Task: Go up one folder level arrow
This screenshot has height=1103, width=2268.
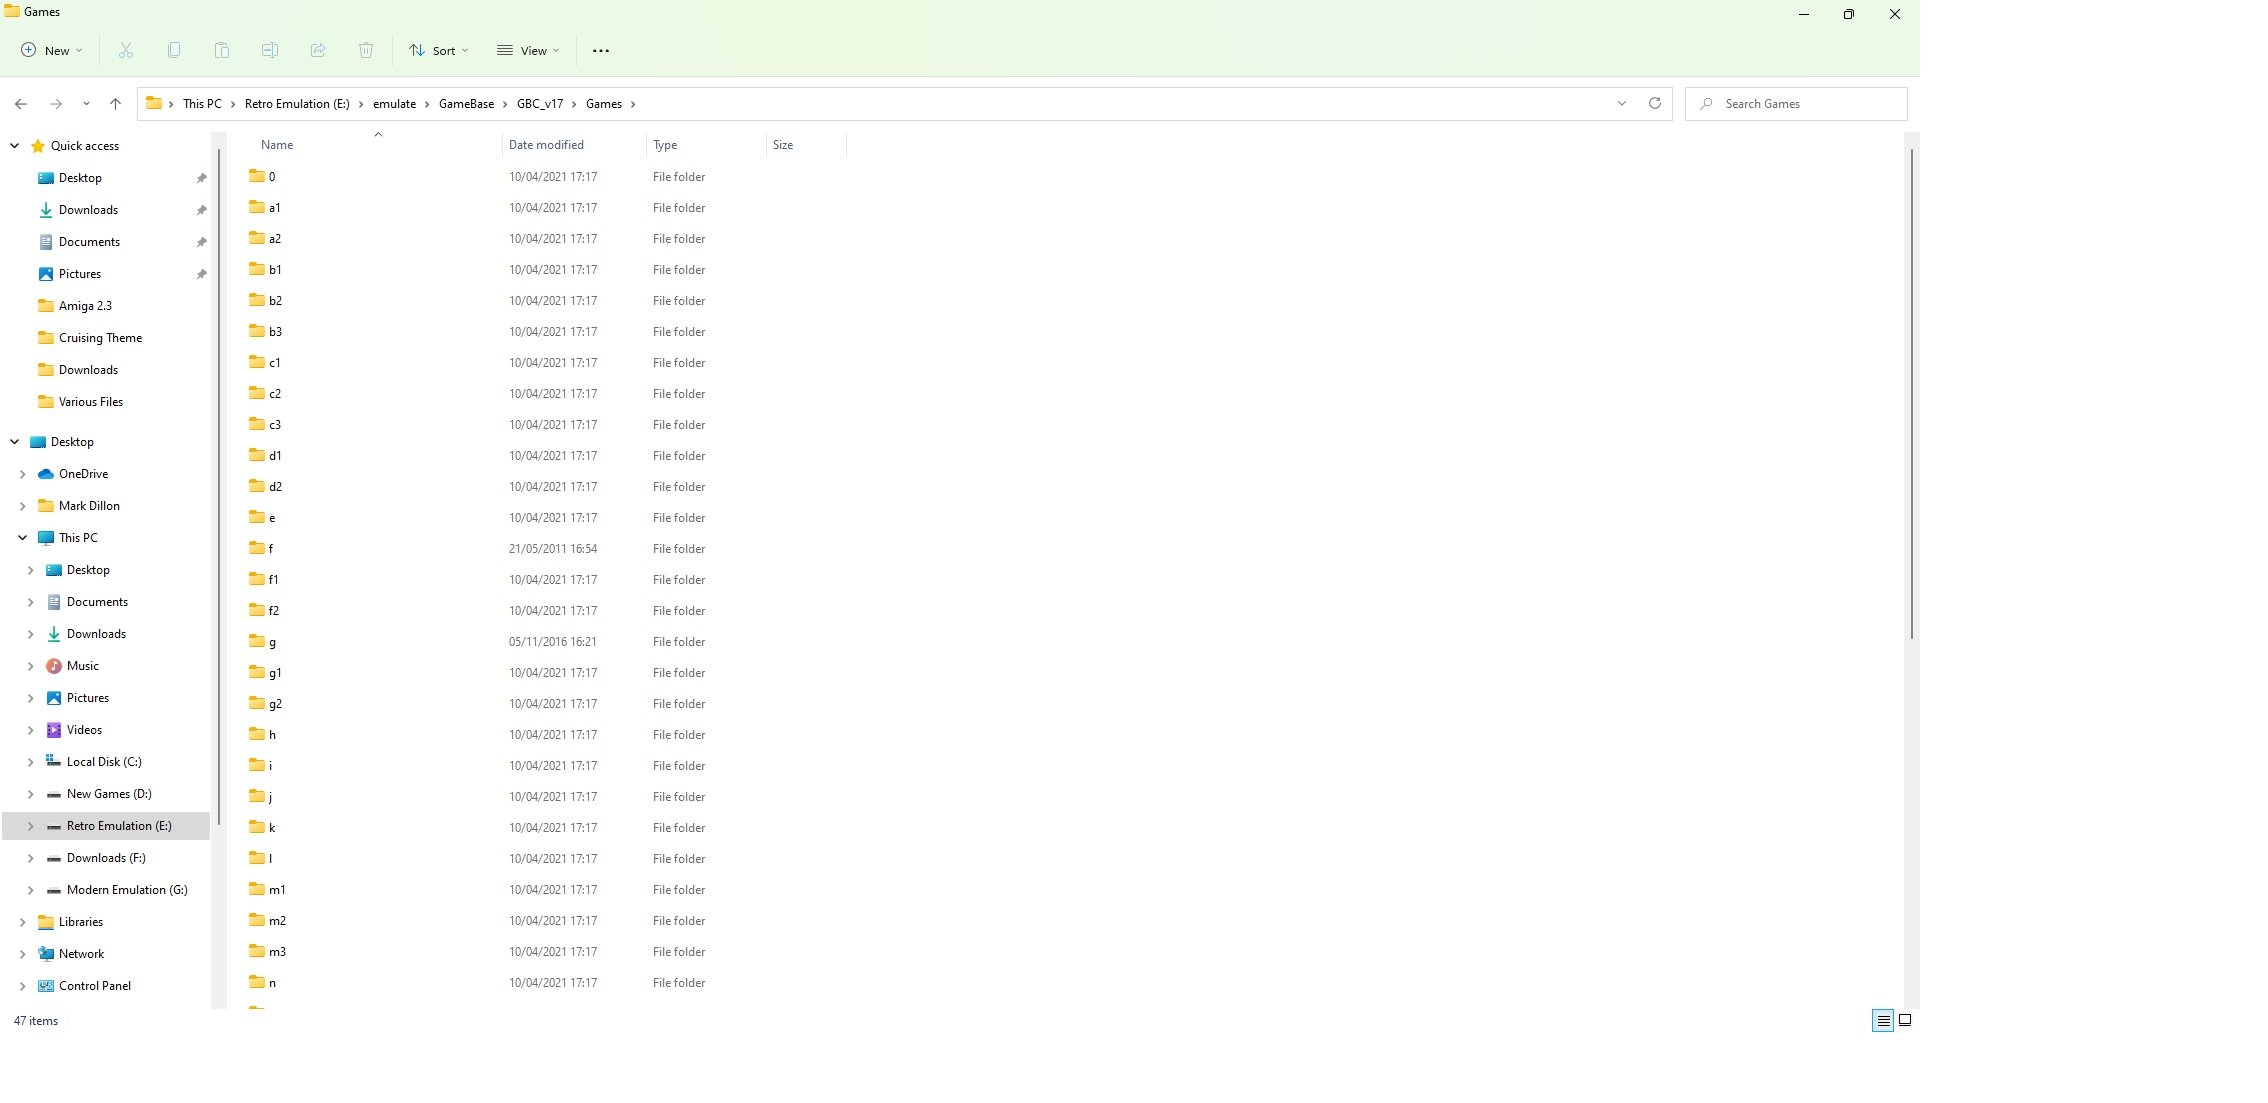Action: (115, 104)
